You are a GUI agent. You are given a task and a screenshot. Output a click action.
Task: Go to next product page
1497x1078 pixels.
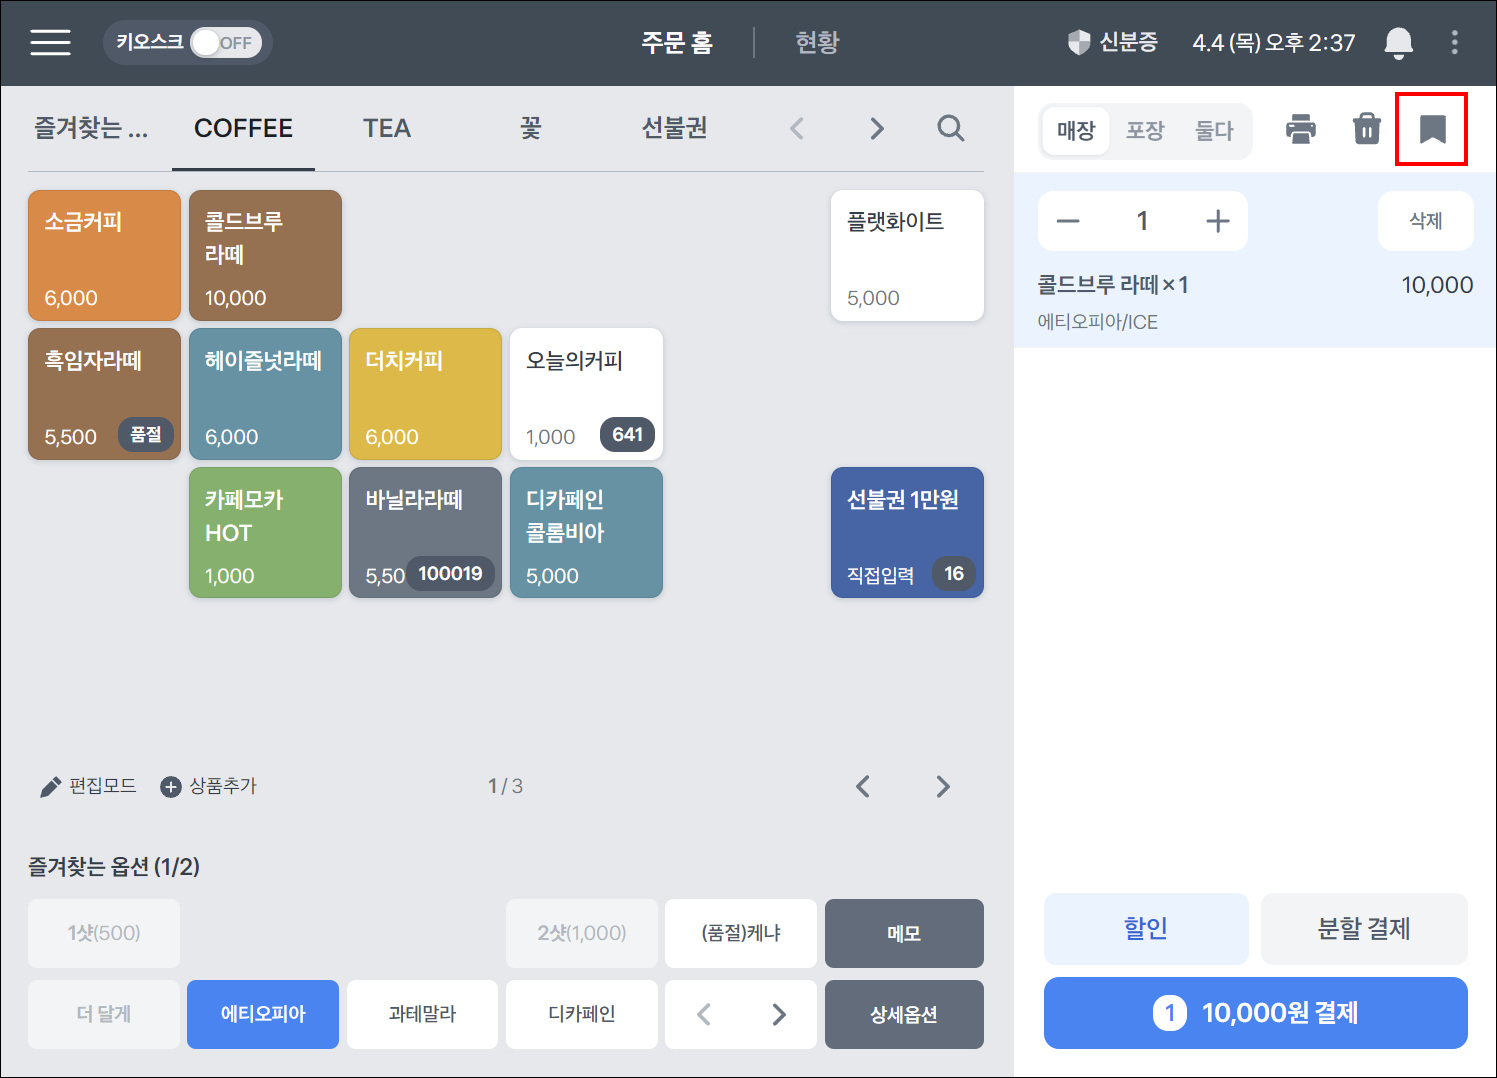(x=942, y=787)
